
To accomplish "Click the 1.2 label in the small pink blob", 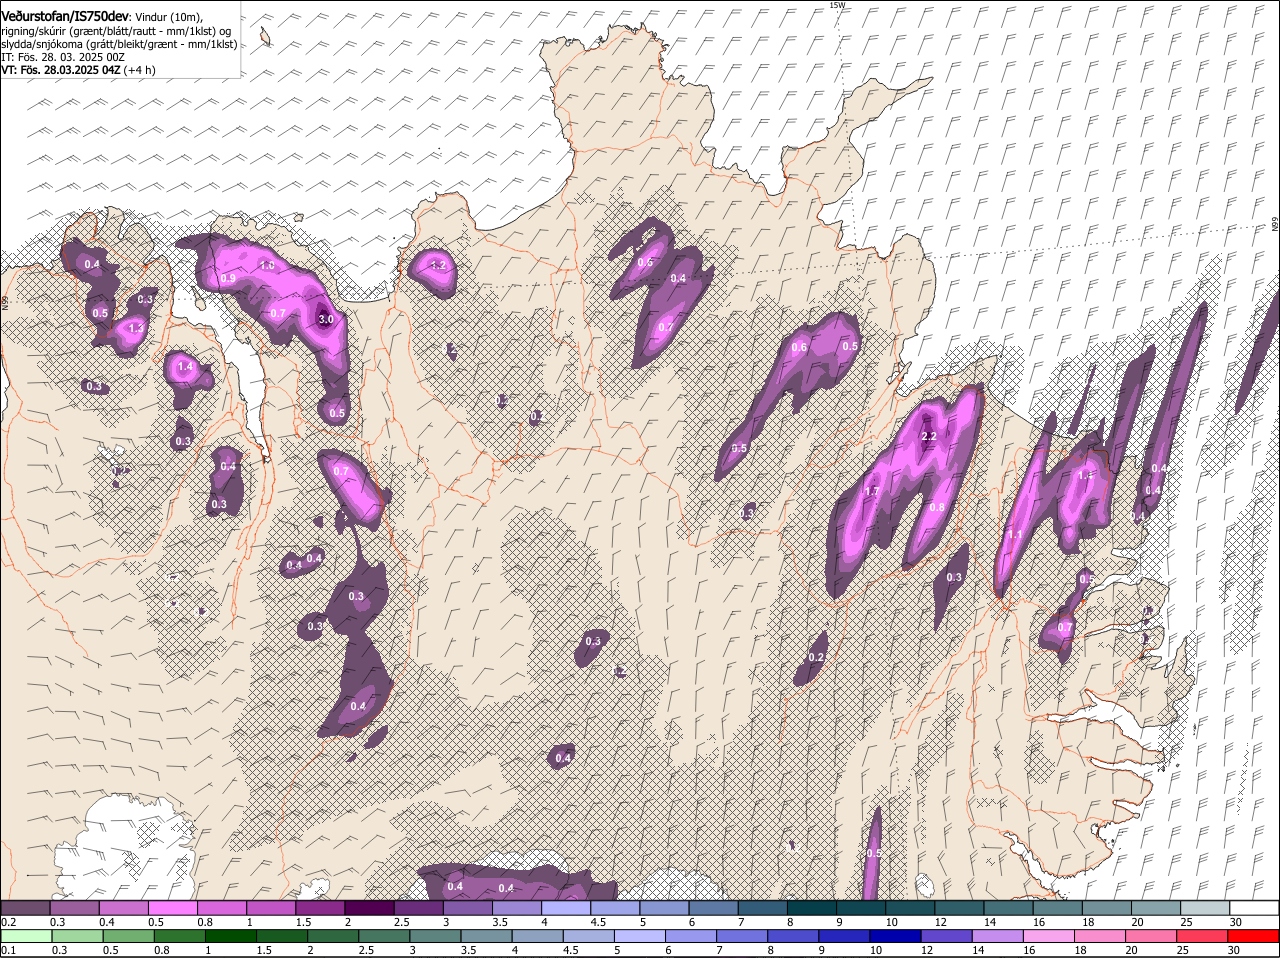I will click(x=438, y=265).
